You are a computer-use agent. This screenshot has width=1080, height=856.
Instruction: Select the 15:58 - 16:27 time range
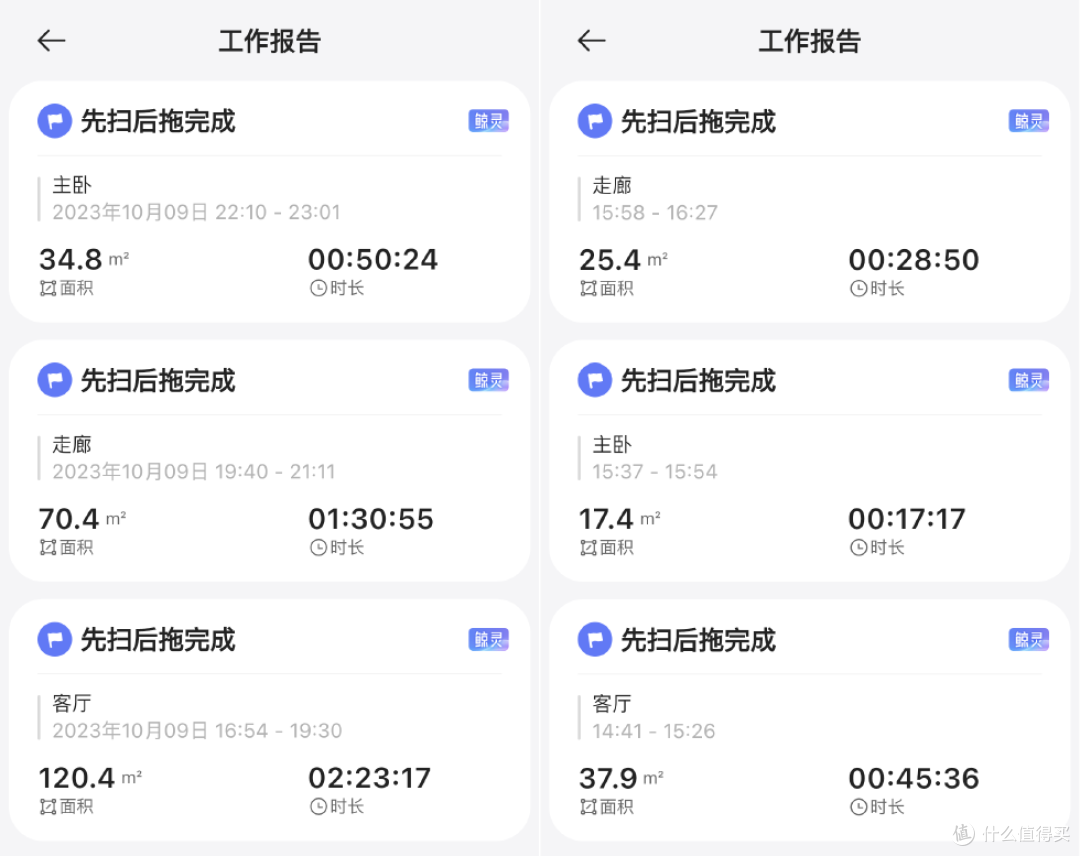coord(655,212)
